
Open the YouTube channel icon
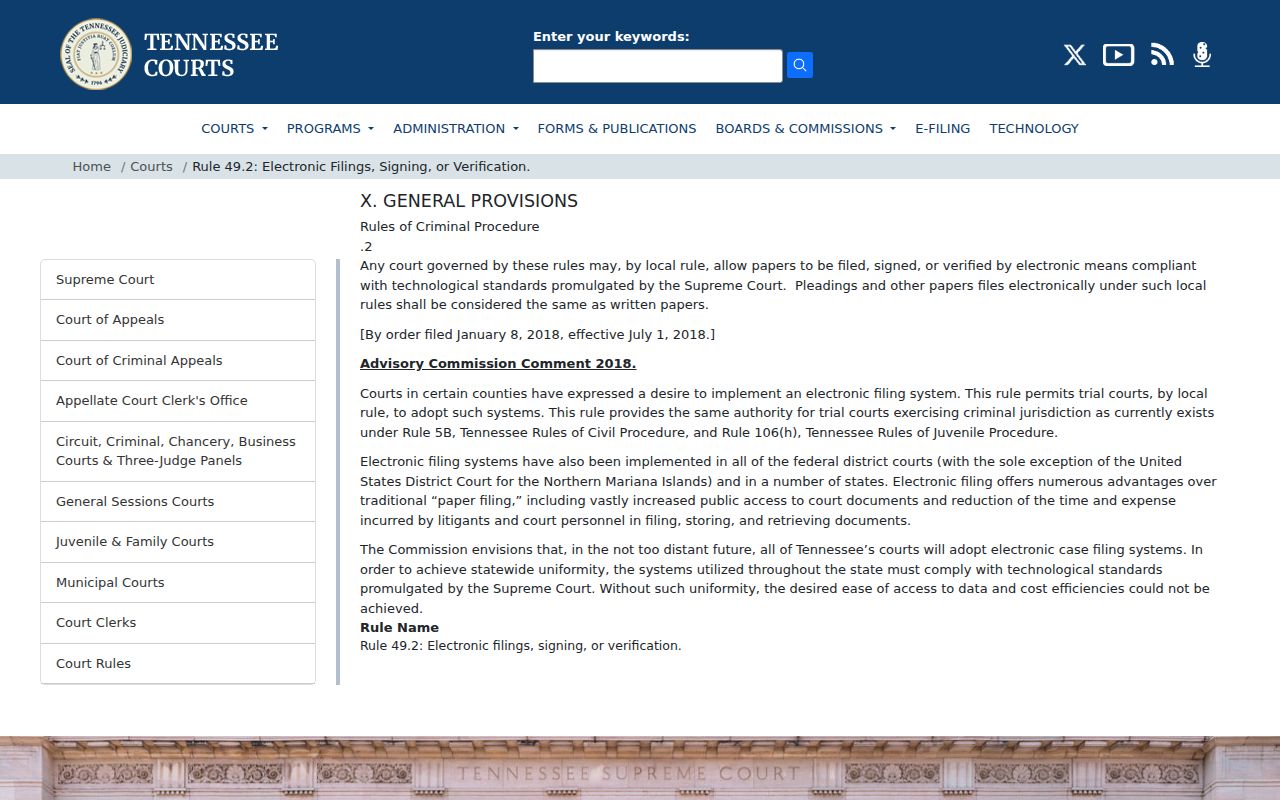[x=1118, y=55]
